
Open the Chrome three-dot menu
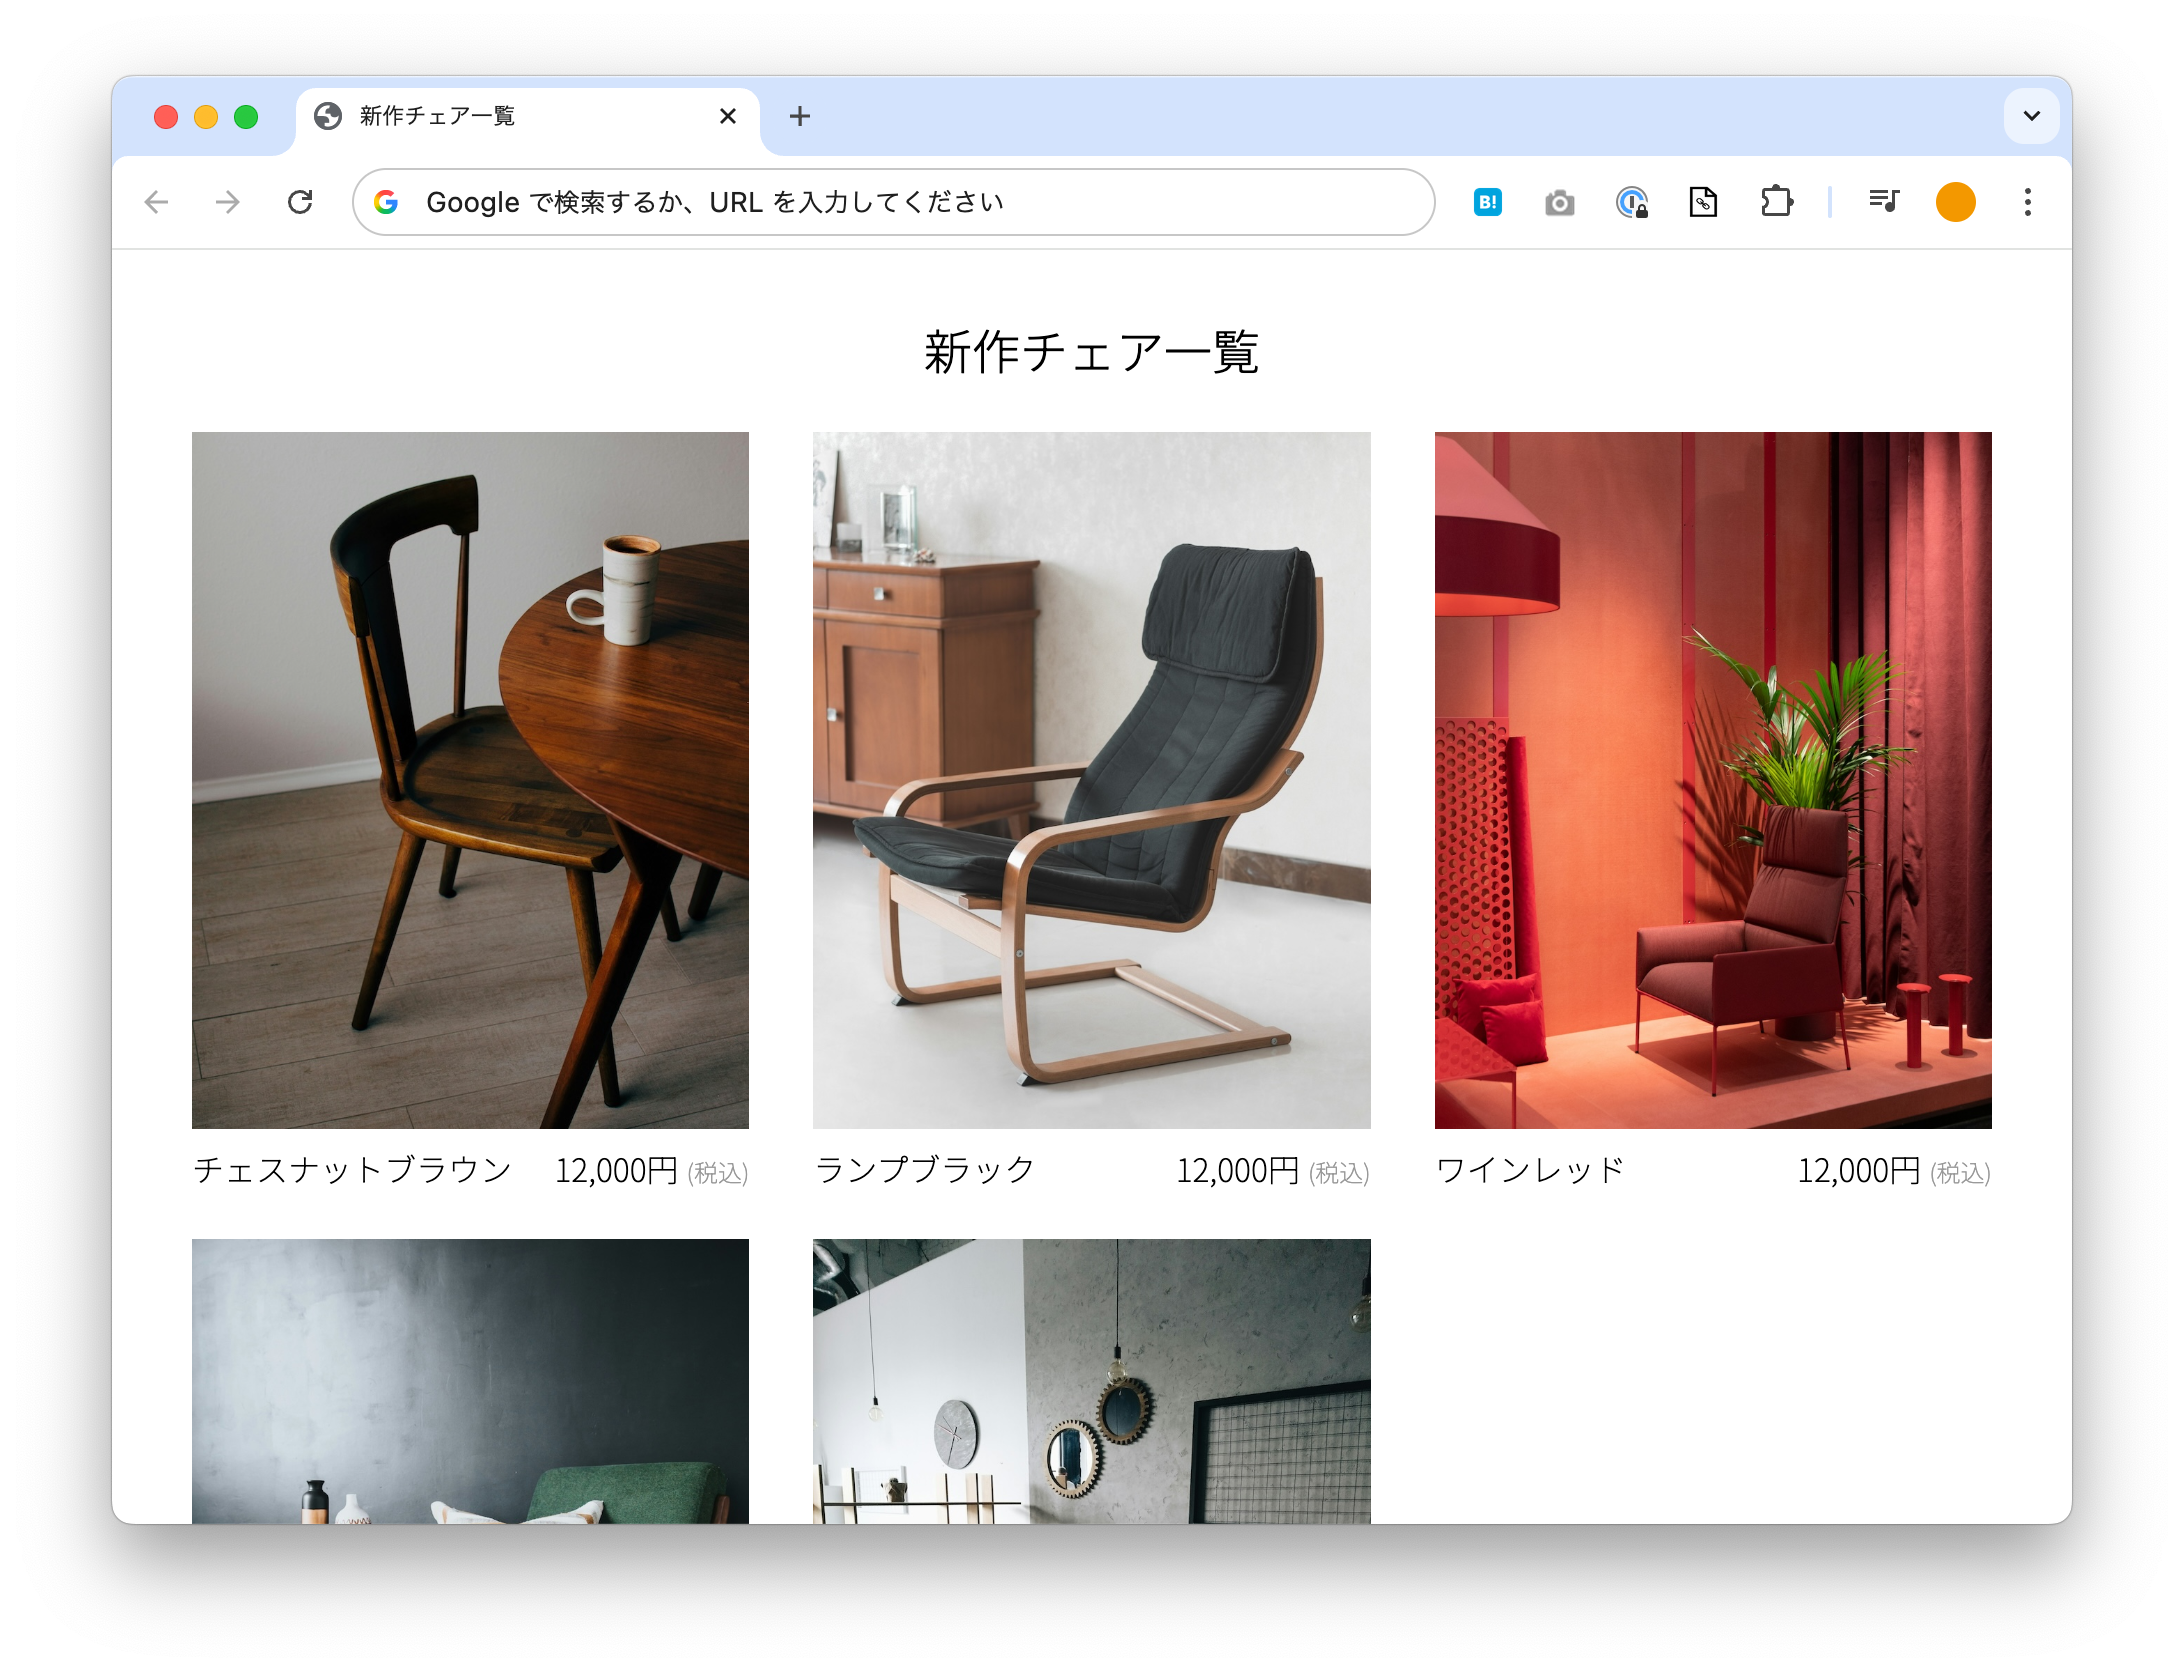[x=2027, y=203]
